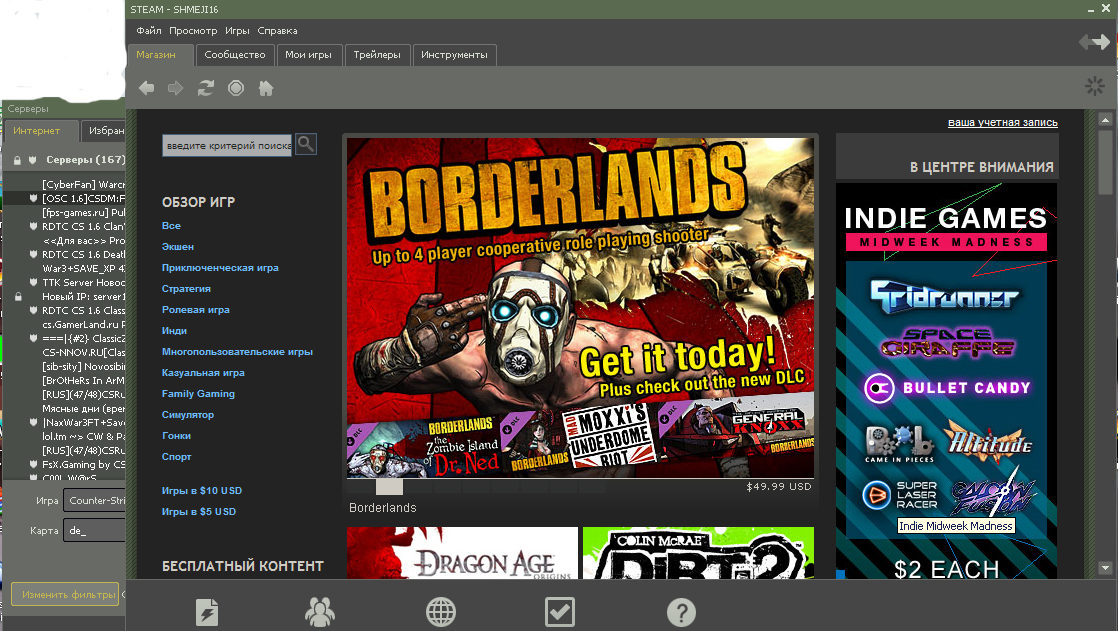Open Indie Games Midweek Madness banner

(x=946, y=380)
